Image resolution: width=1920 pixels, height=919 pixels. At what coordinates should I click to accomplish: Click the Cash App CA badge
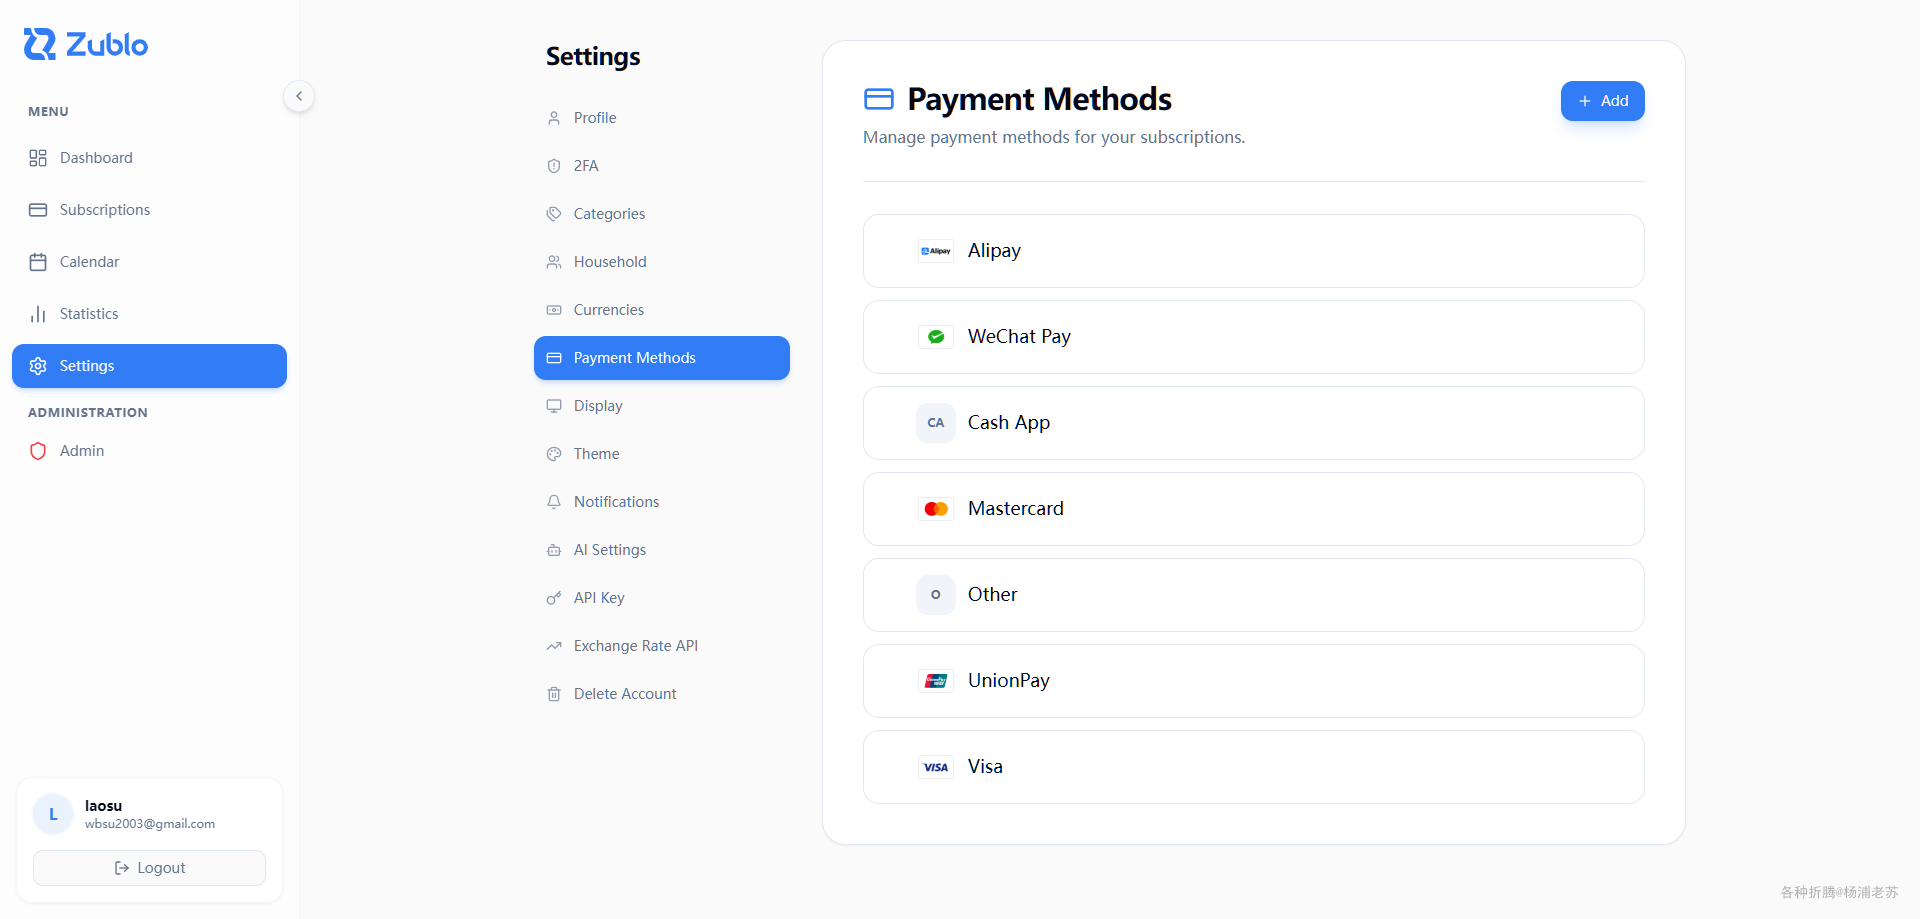pos(936,423)
